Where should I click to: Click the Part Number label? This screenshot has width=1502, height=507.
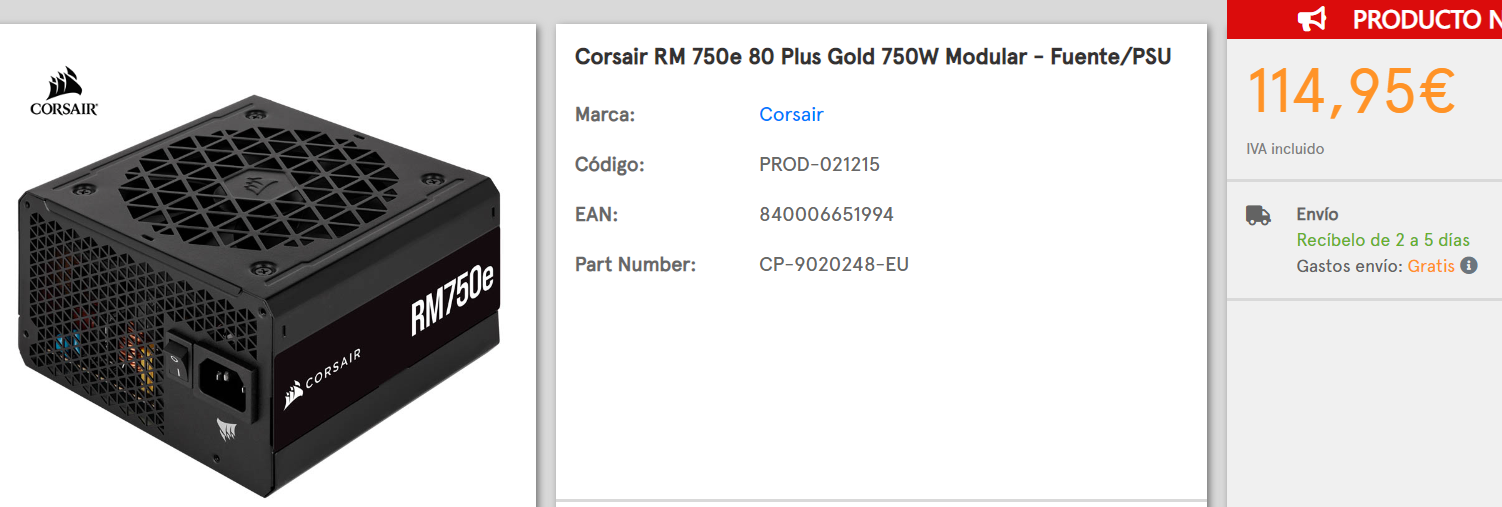[x=635, y=265]
